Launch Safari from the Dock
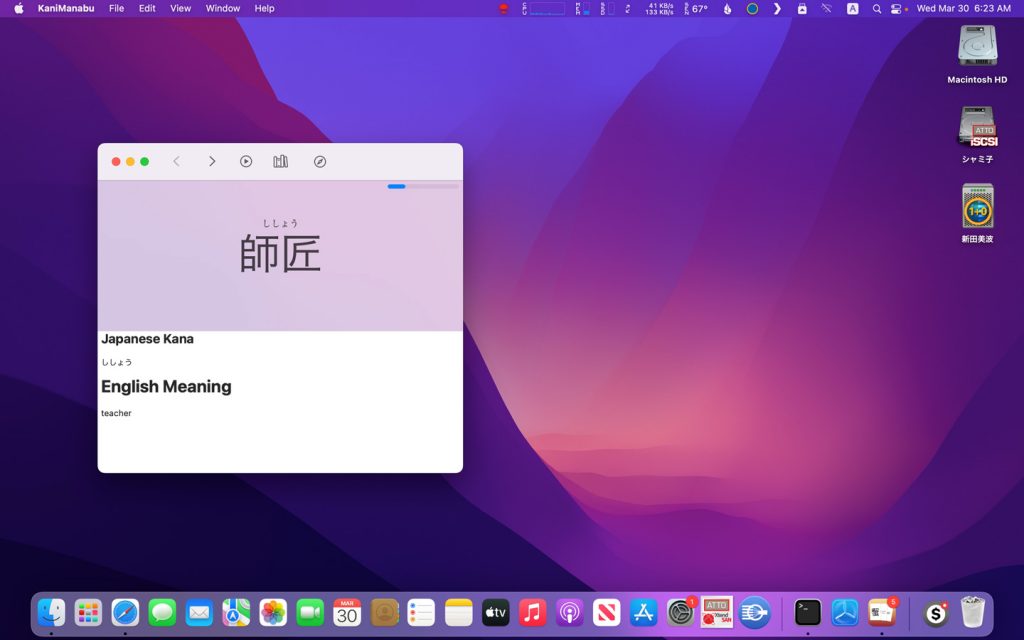This screenshot has height=640, width=1024. click(x=125, y=613)
